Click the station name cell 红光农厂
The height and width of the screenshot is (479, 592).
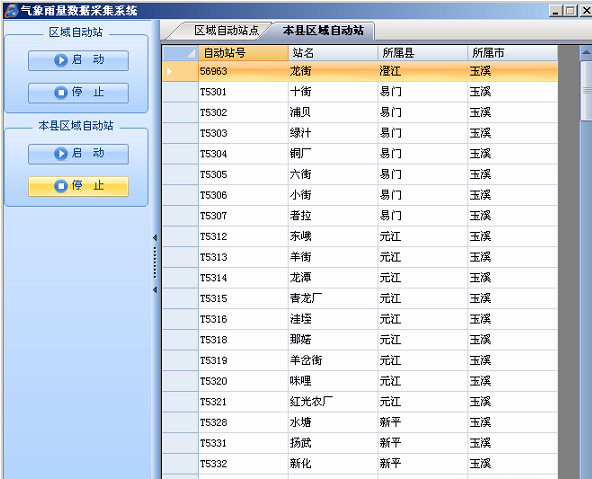[x=333, y=402]
